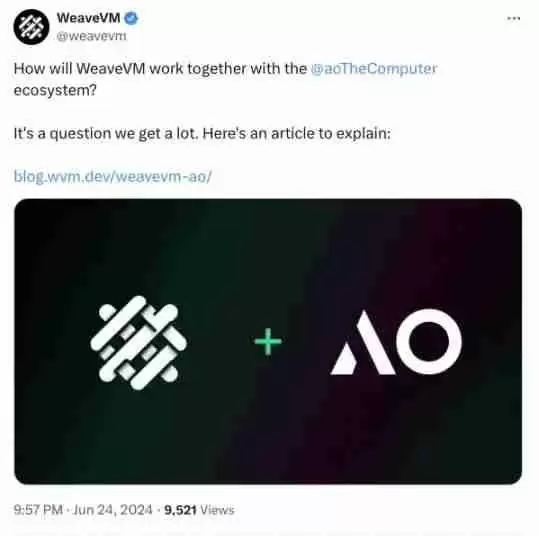
Task: Open the WeaveVM display name
Action: point(88,18)
